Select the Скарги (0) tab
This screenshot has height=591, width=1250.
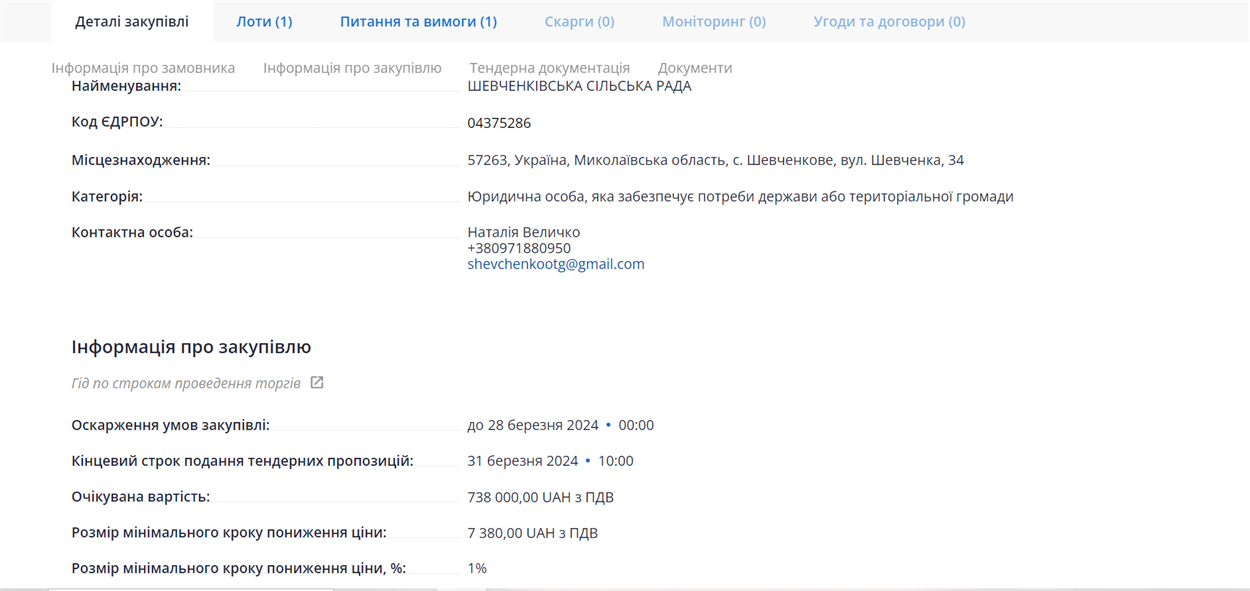pos(579,21)
